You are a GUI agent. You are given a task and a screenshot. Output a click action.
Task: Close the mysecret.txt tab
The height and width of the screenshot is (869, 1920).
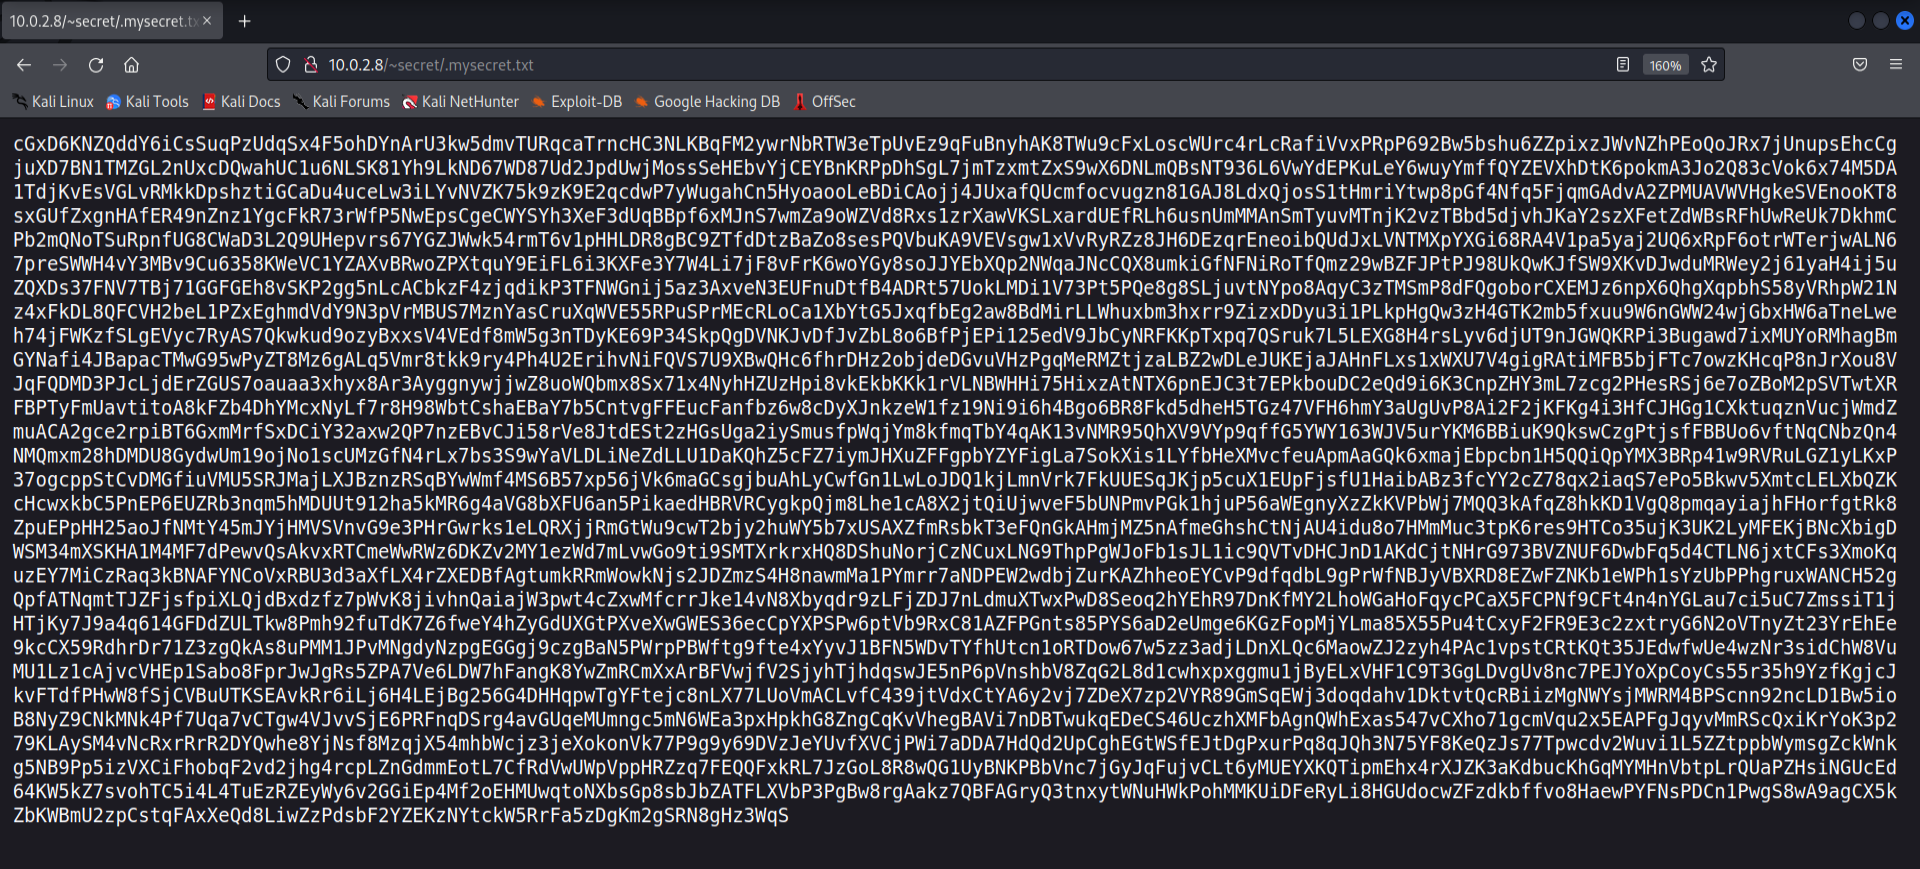(207, 21)
